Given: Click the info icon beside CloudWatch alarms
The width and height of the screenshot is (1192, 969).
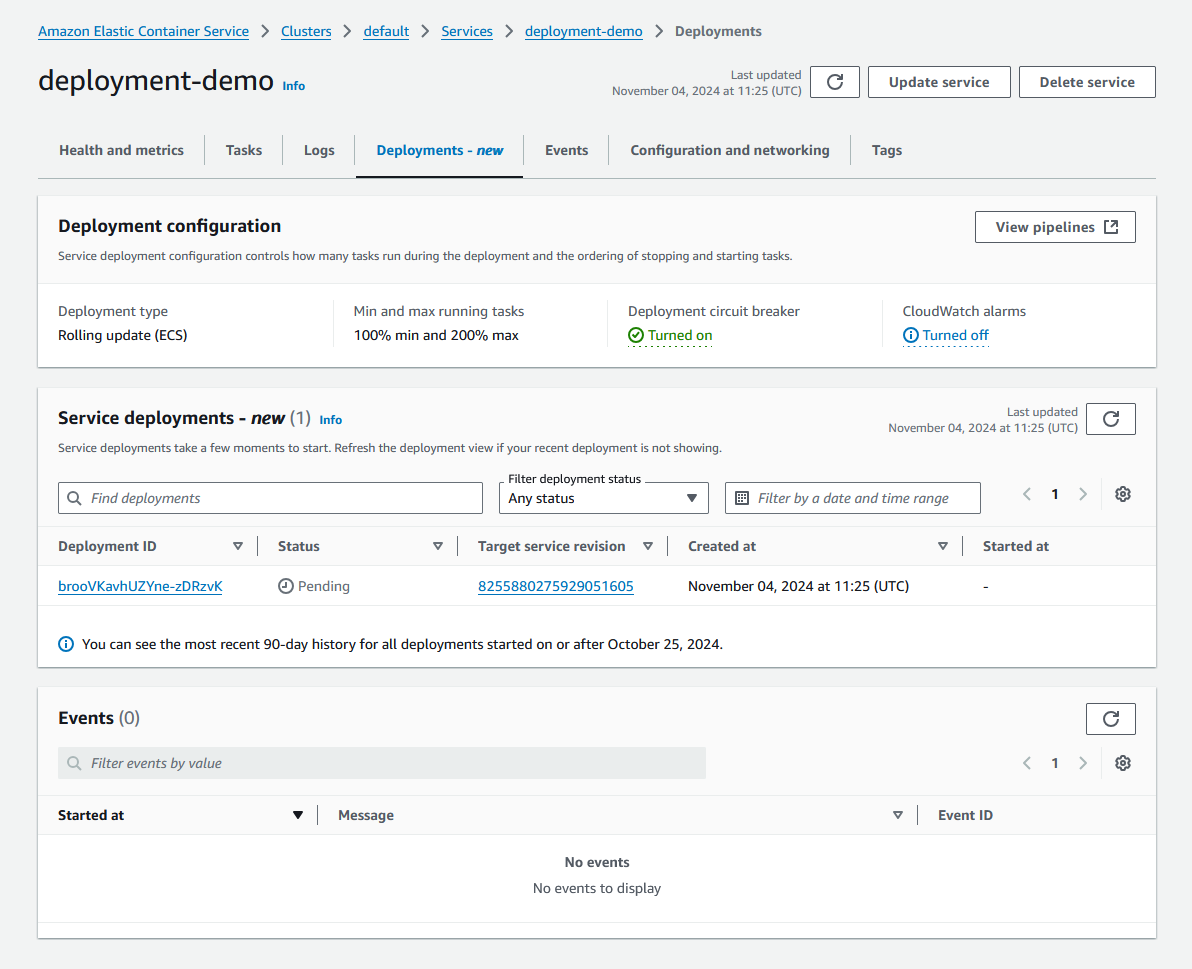Looking at the screenshot, I should coord(913,335).
